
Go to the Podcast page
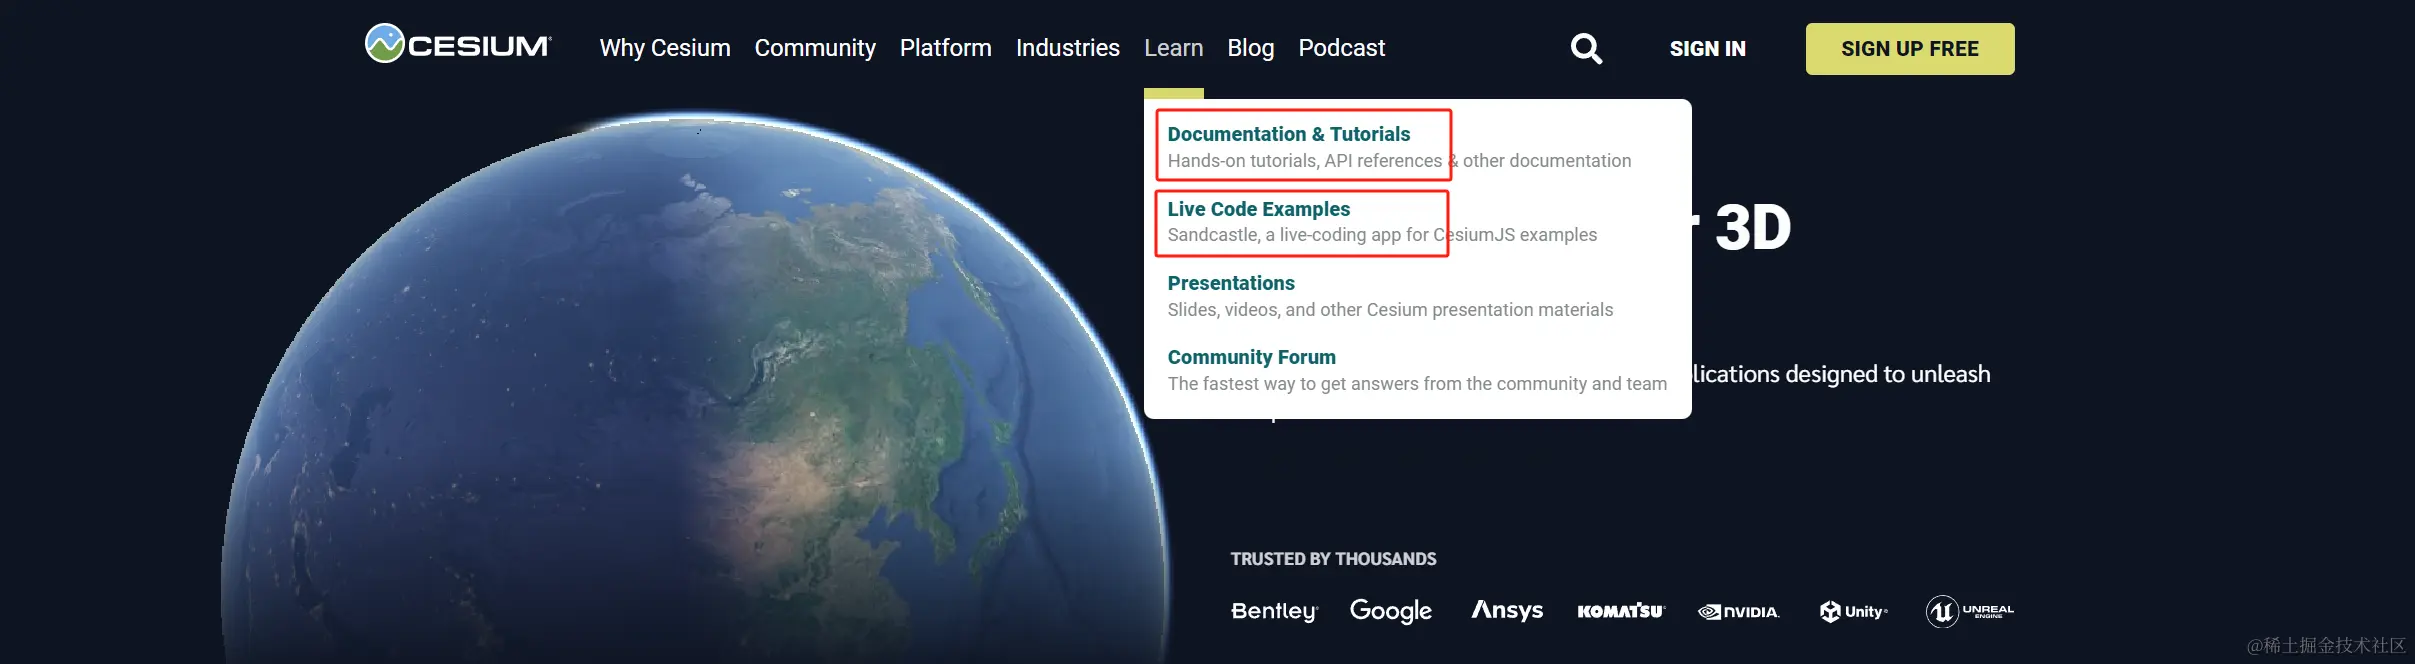click(x=1342, y=48)
